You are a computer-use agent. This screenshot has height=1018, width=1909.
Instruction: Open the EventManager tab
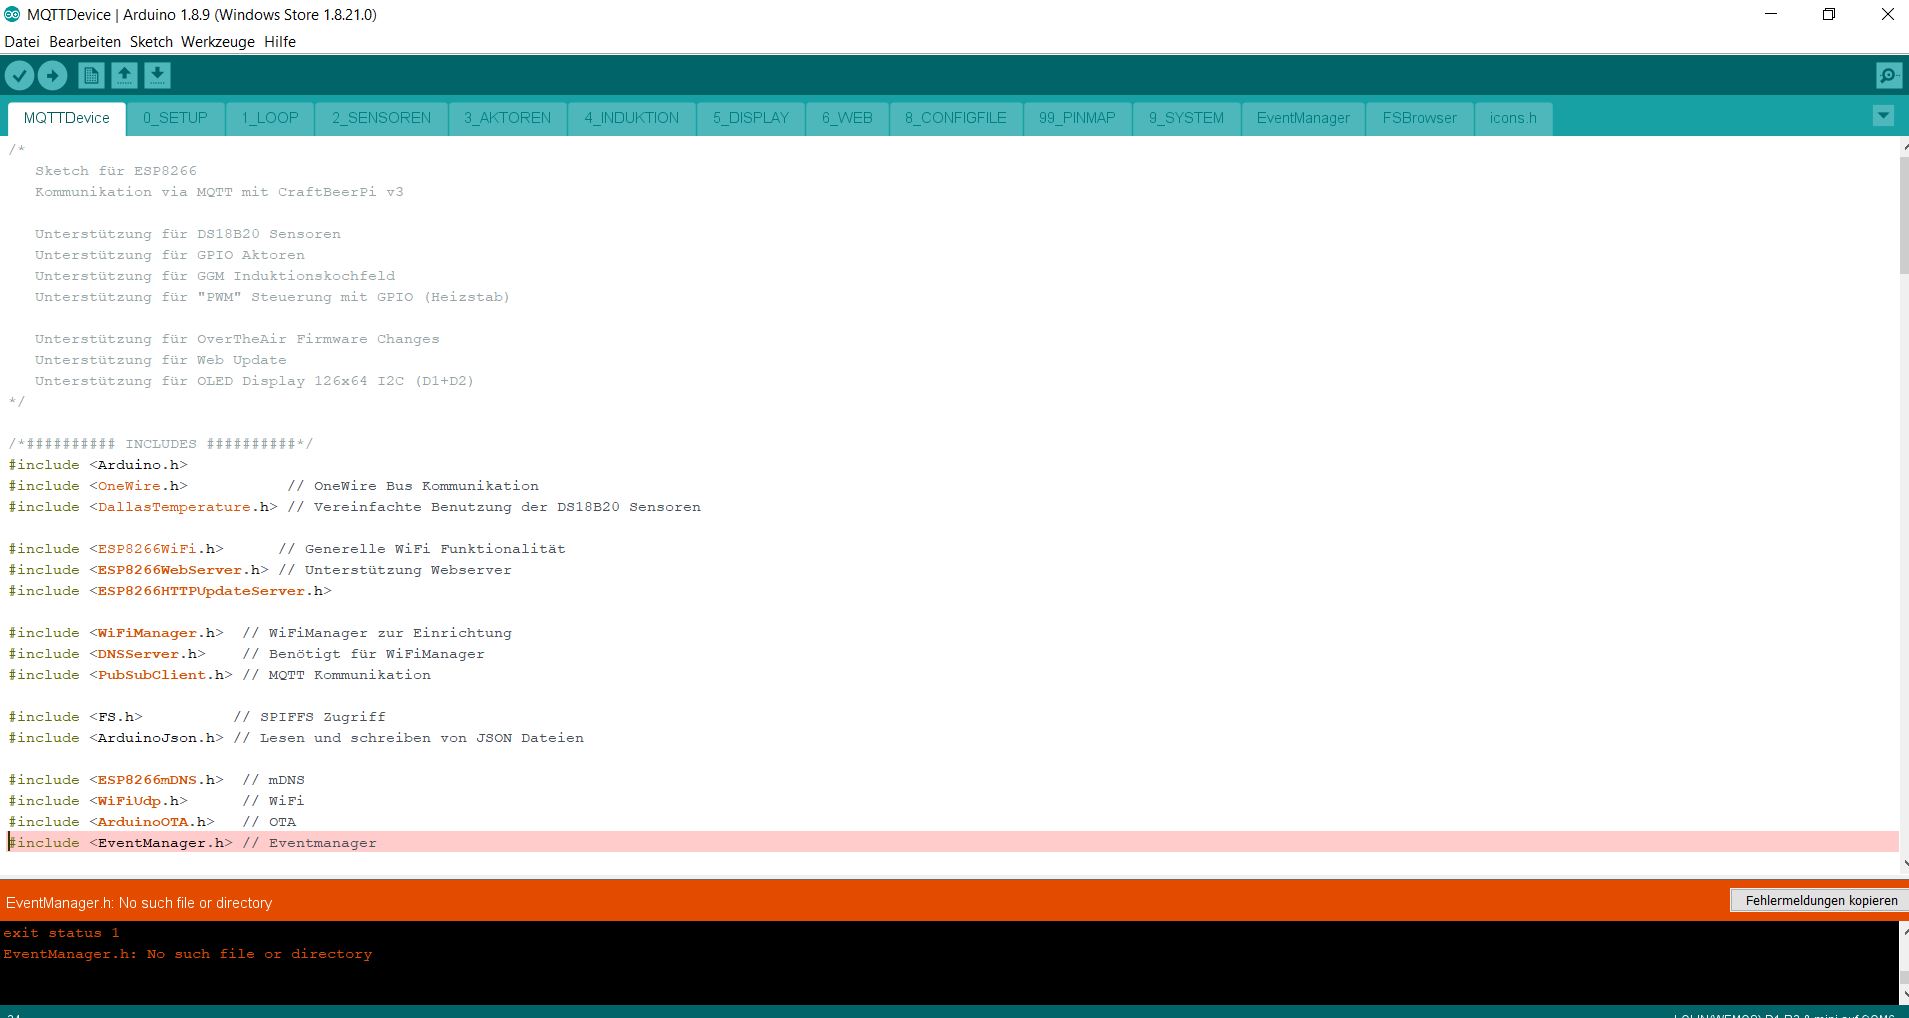tap(1302, 118)
